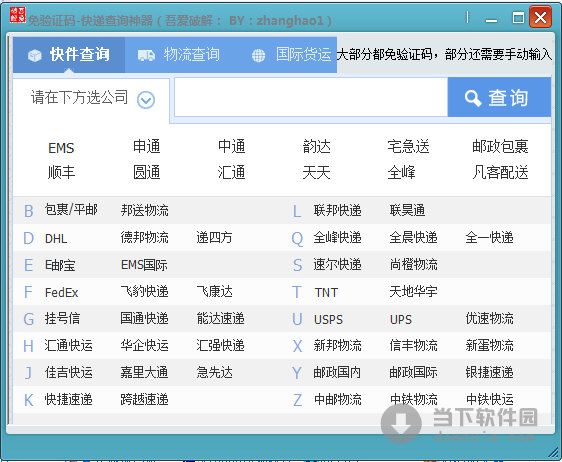
Task: Pick 跨越速递 in the K row
Action: click(144, 399)
